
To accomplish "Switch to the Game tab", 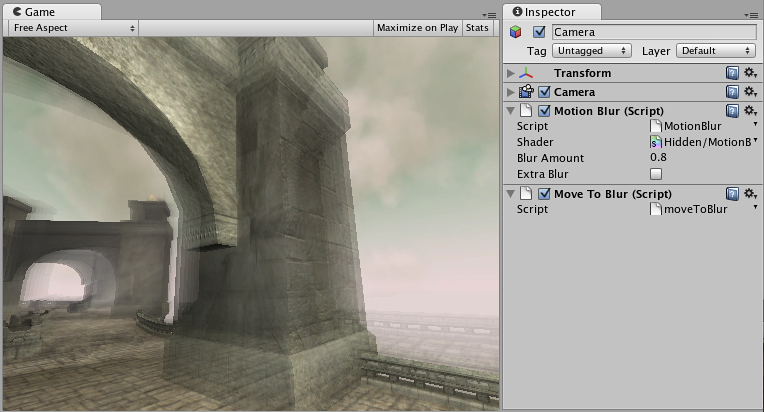I will click(38, 11).
